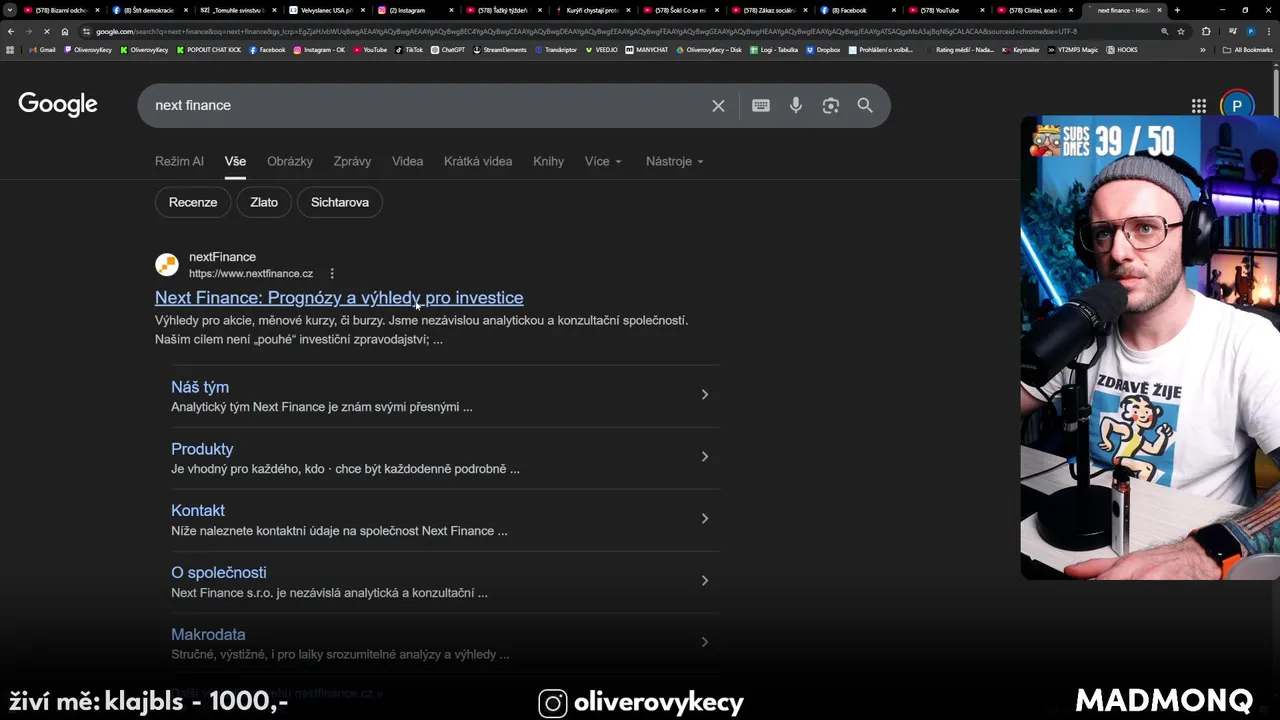1280x720 pixels.
Task: Open the O společnosti sitelink
Action: 219,573
